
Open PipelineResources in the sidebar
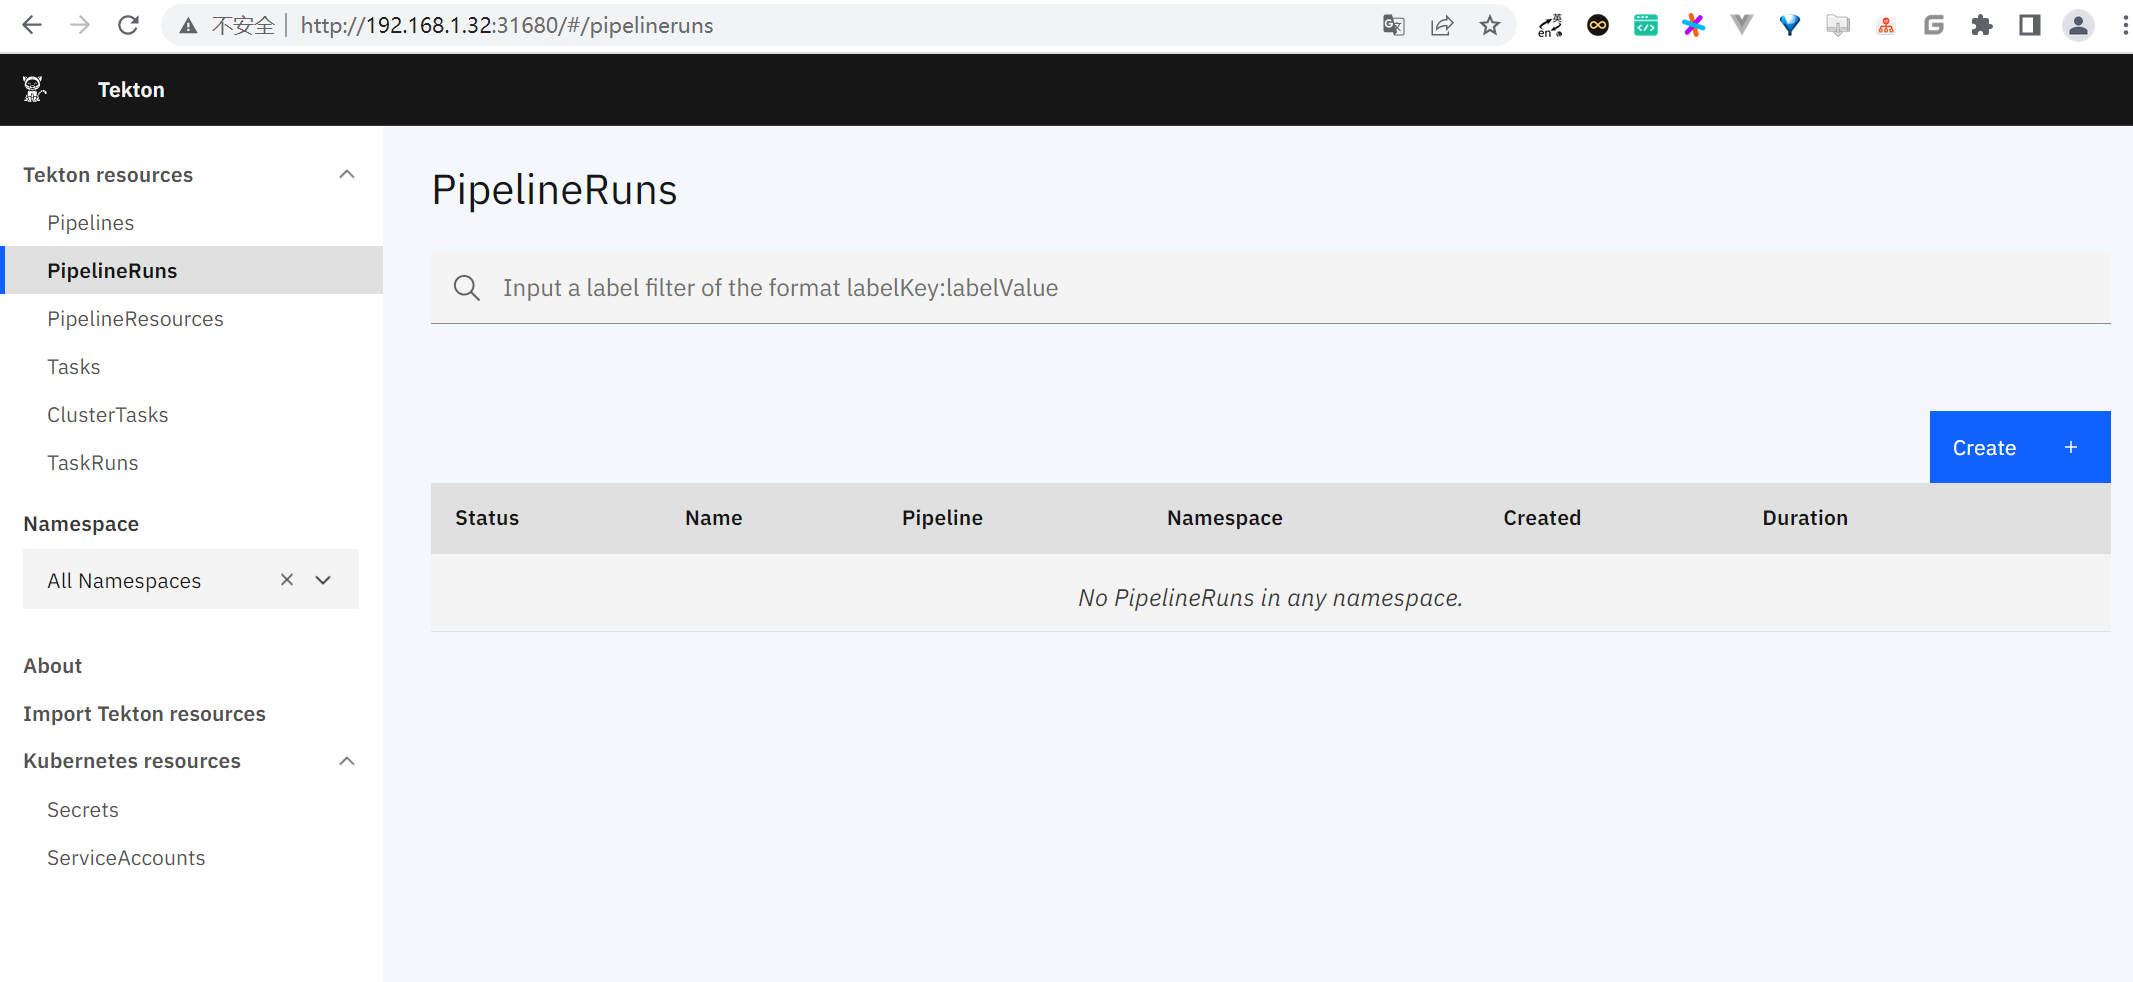click(135, 318)
